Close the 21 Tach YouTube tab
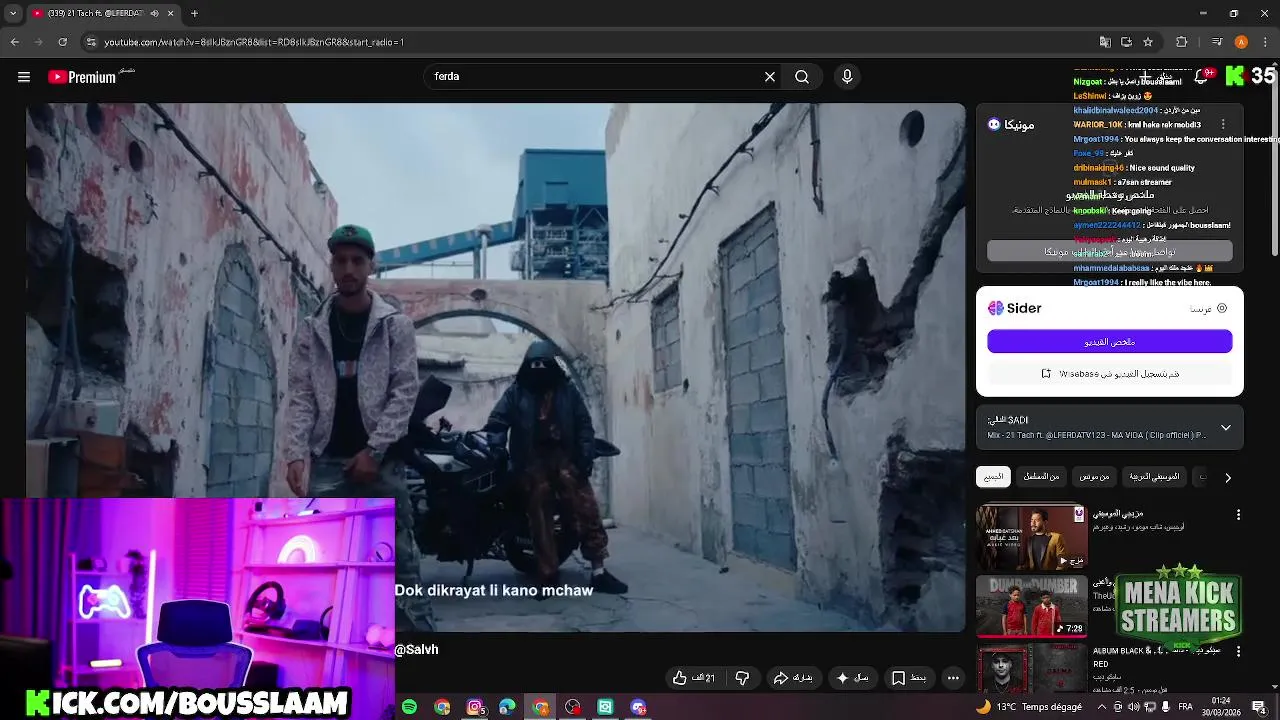The image size is (1280, 720). click(x=170, y=14)
